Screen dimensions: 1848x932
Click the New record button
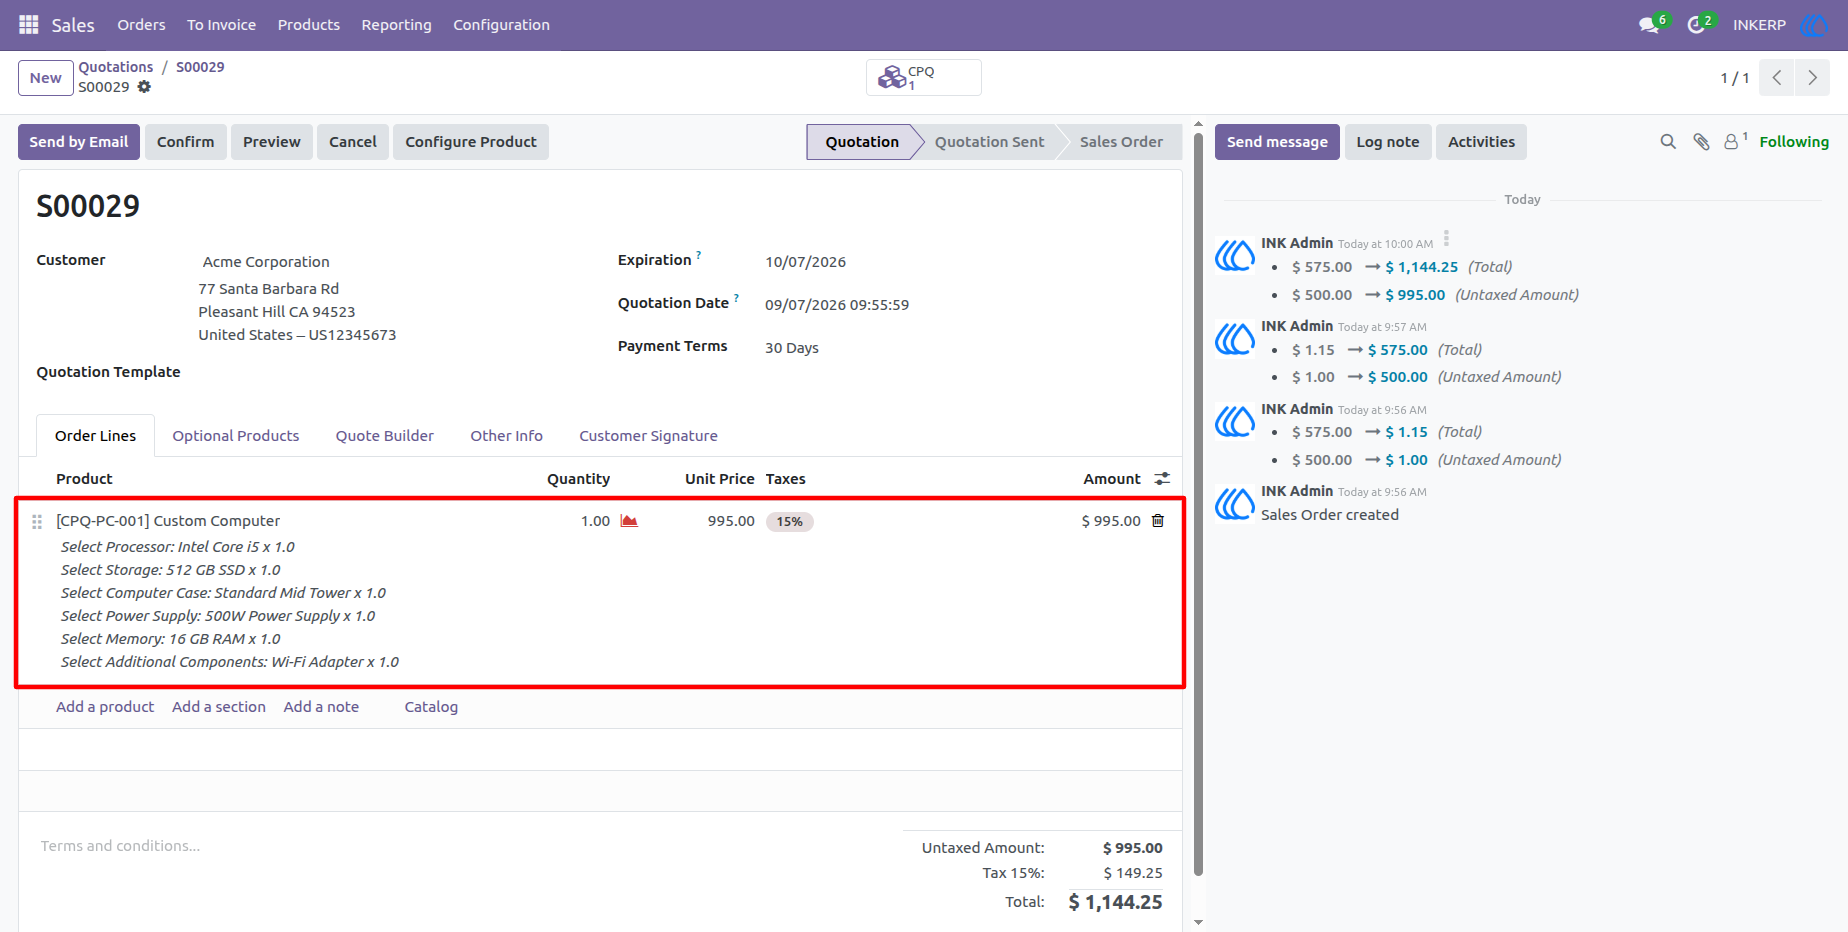(x=46, y=78)
